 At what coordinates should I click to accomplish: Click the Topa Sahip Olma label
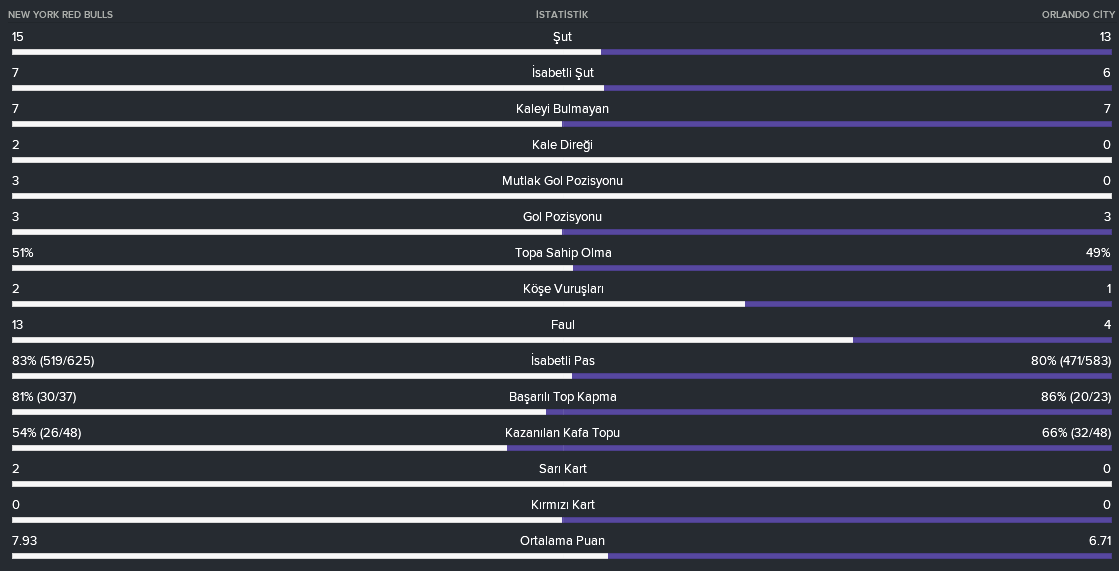coord(562,253)
